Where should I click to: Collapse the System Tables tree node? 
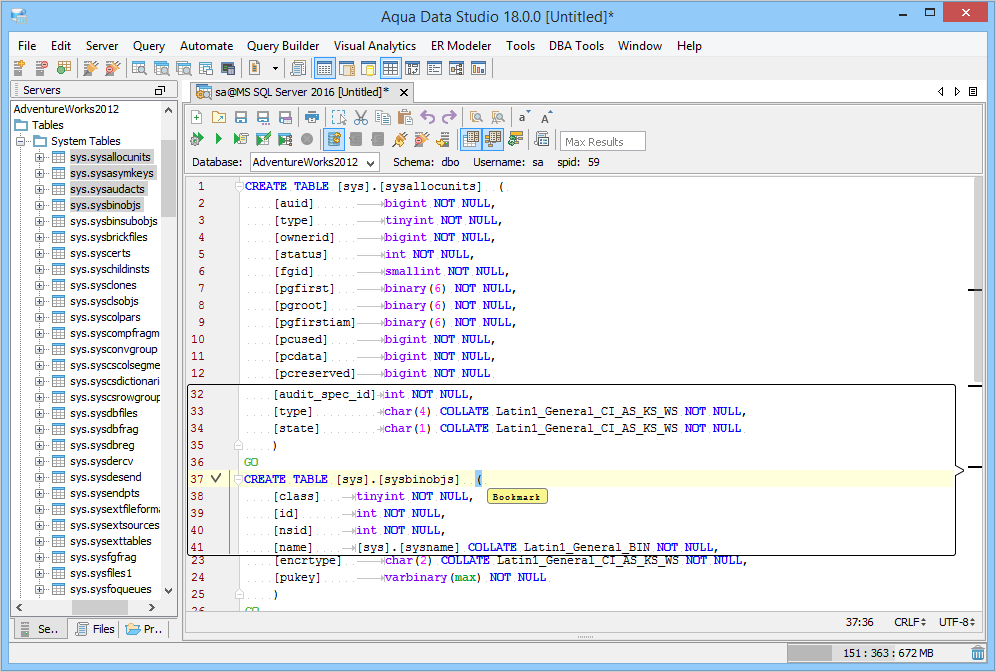click(x=22, y=141)
